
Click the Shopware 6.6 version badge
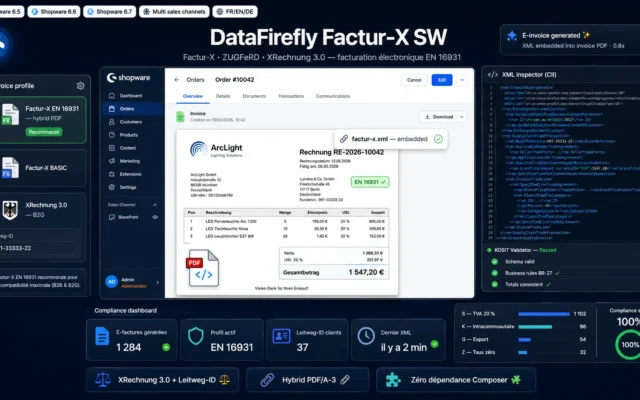tap(54, 11)
